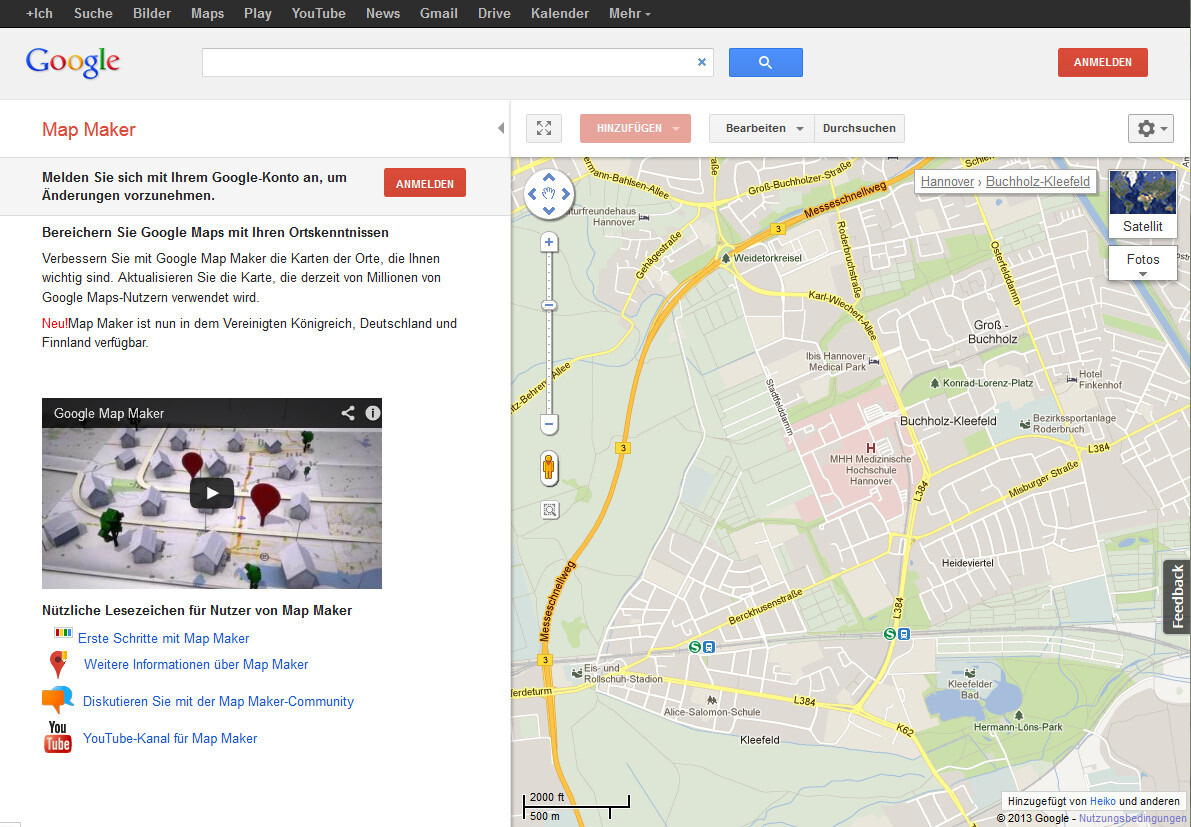The image size is (1191, 827).
Task: Zoom out with the minus button
Action: (x=549, y=424)
